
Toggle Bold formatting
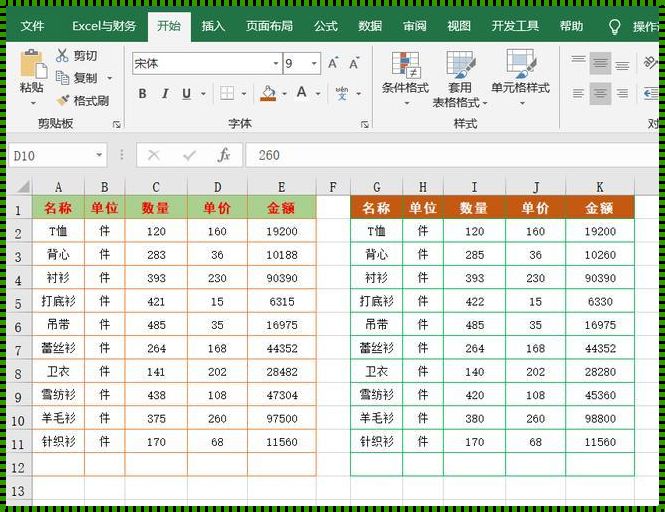tap(142, 93)
